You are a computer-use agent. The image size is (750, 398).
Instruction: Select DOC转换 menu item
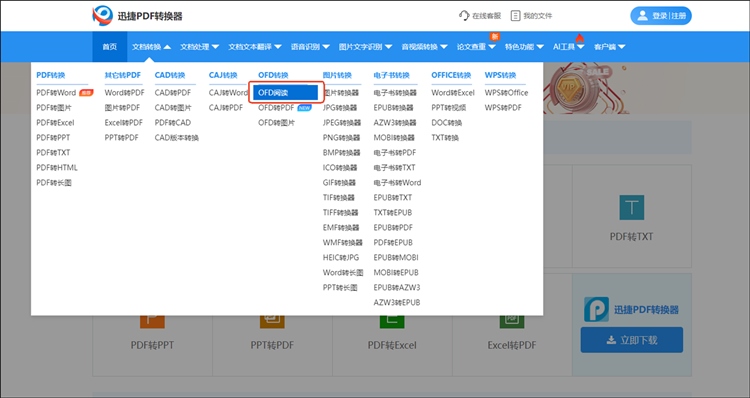[x=447, y=123]
